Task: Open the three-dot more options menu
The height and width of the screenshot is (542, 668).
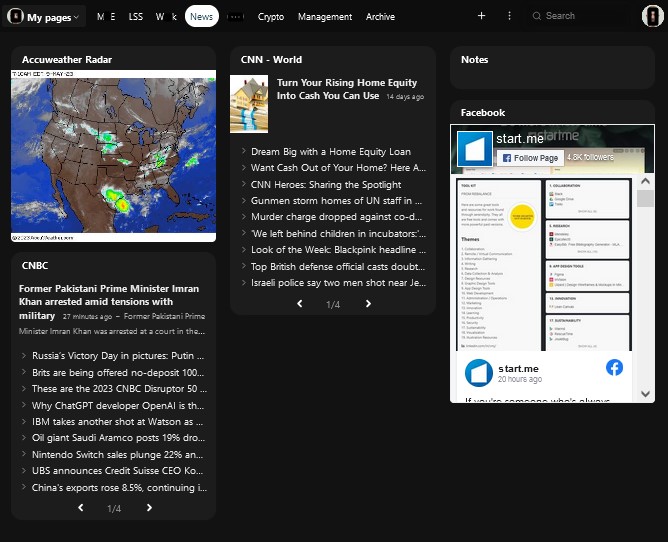Action: point(509,16)
